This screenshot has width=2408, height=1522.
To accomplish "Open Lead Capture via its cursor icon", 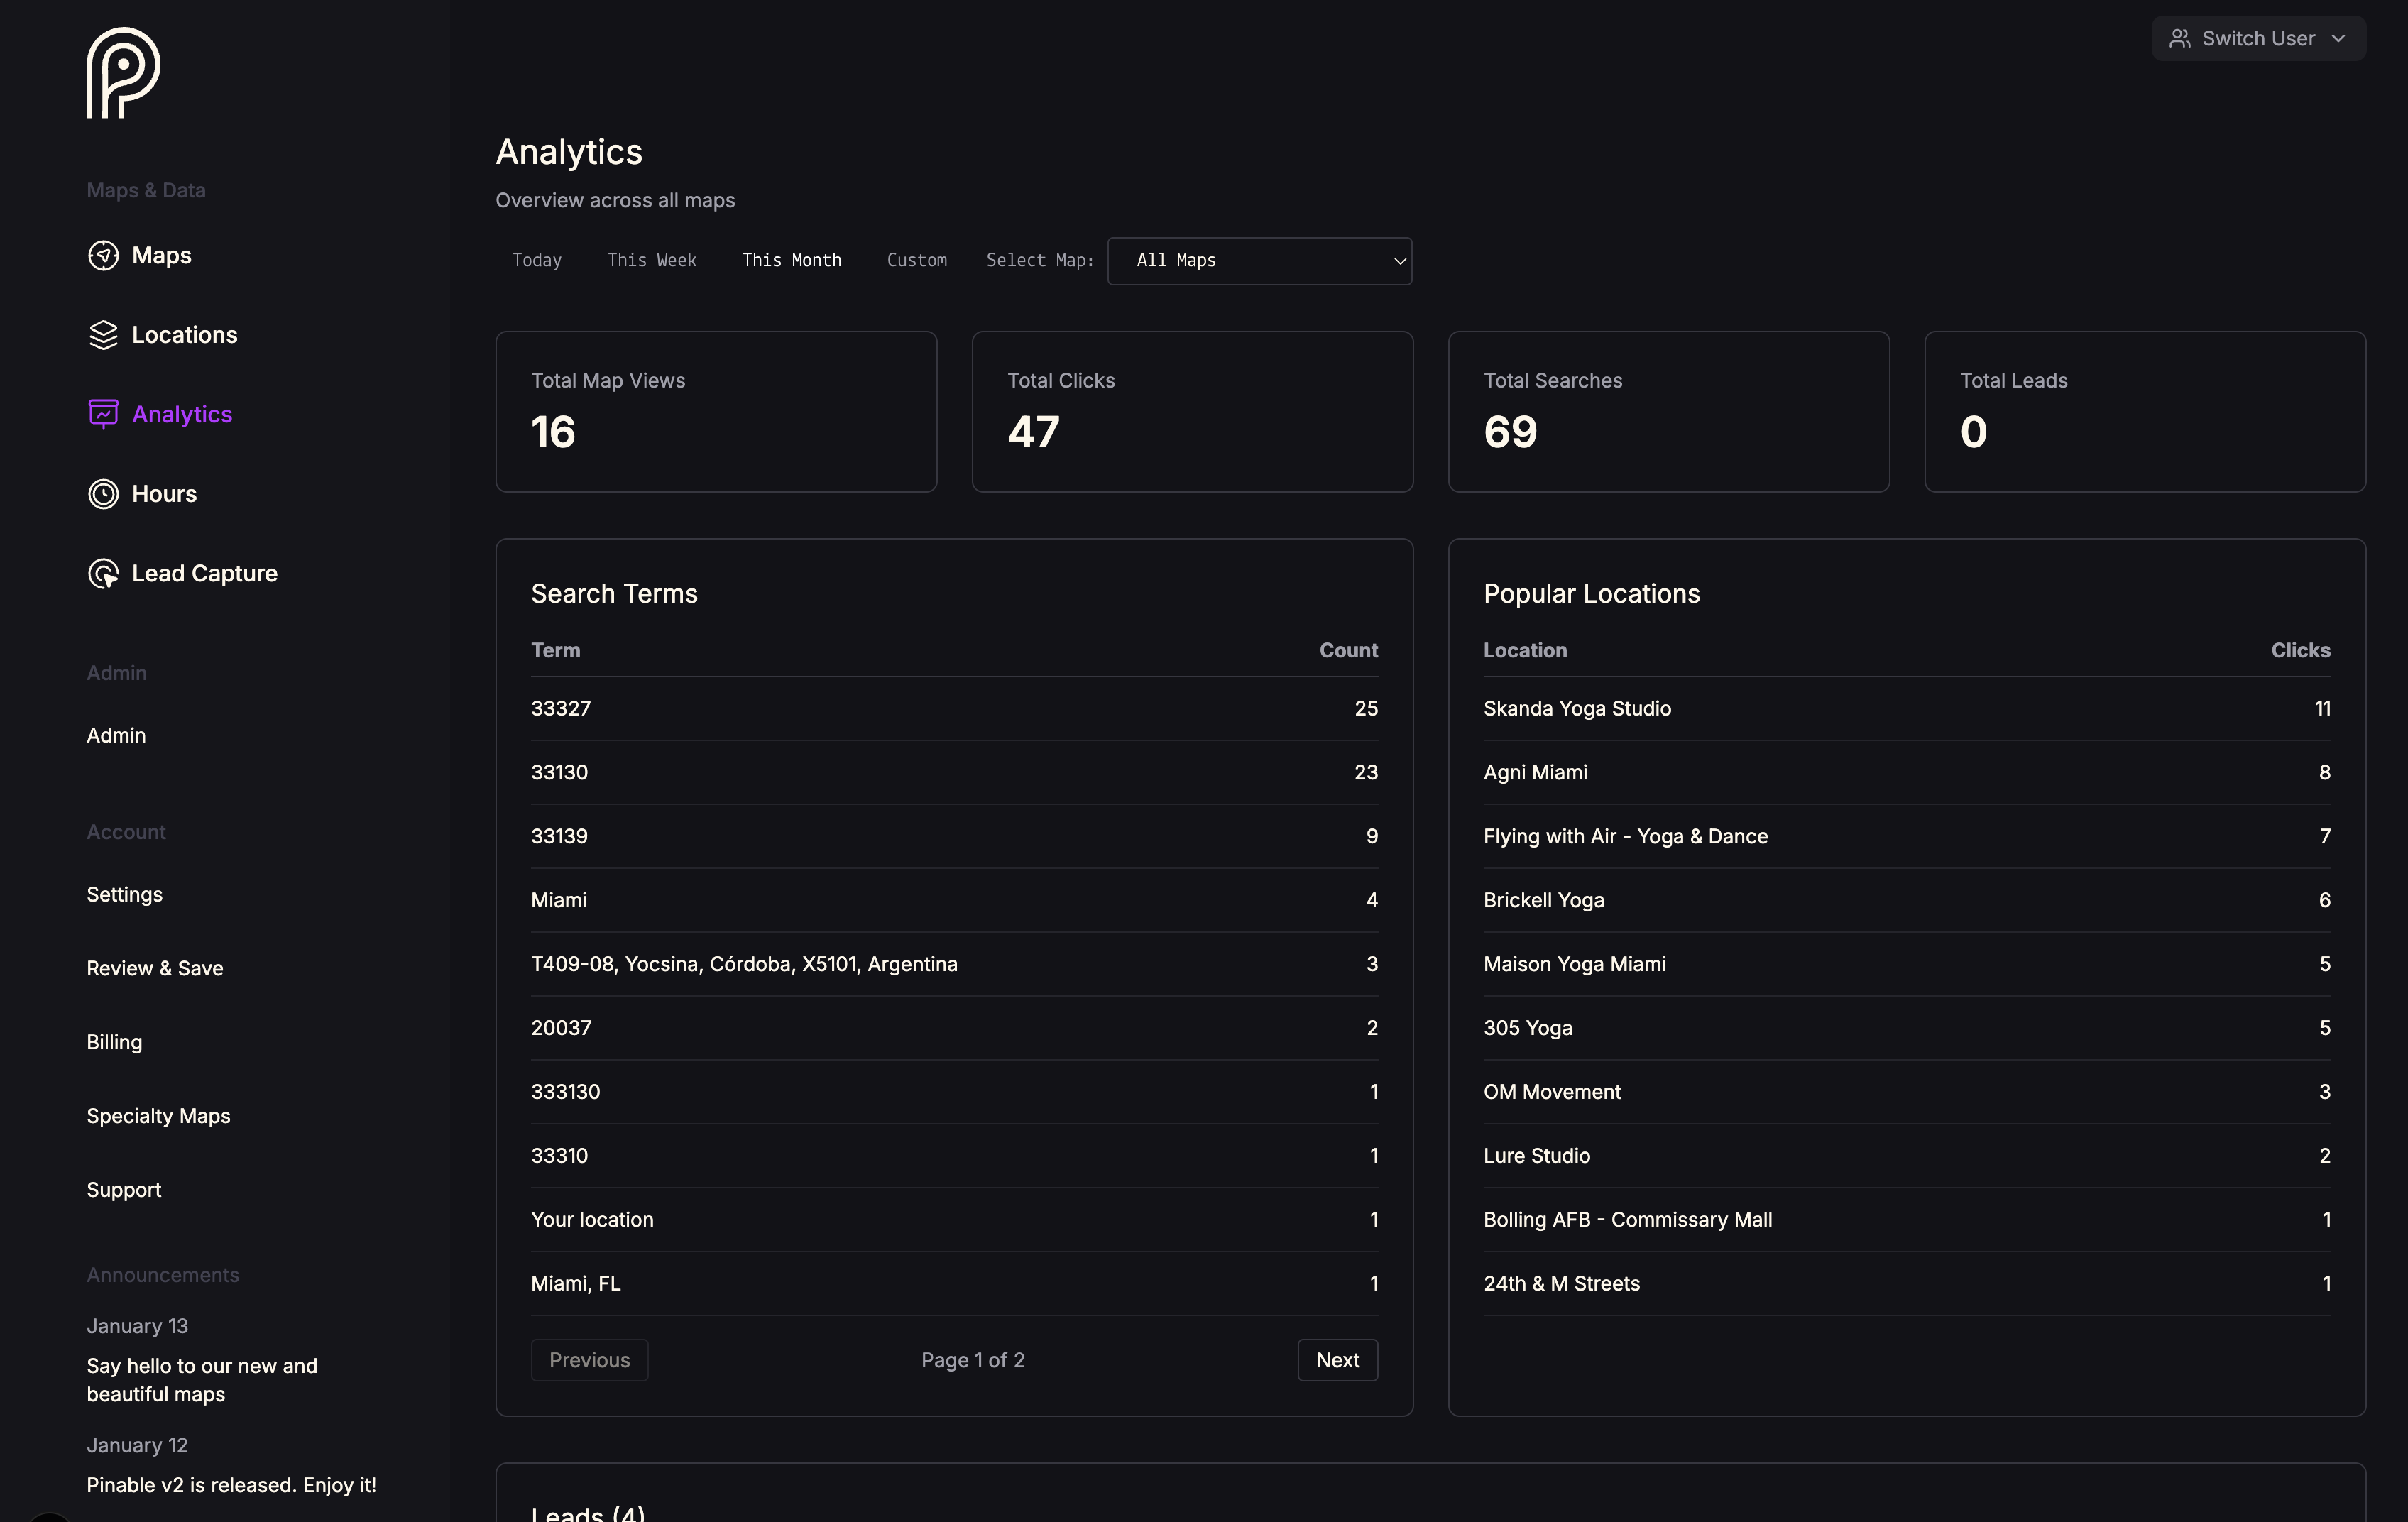I will tap(104, 573).
